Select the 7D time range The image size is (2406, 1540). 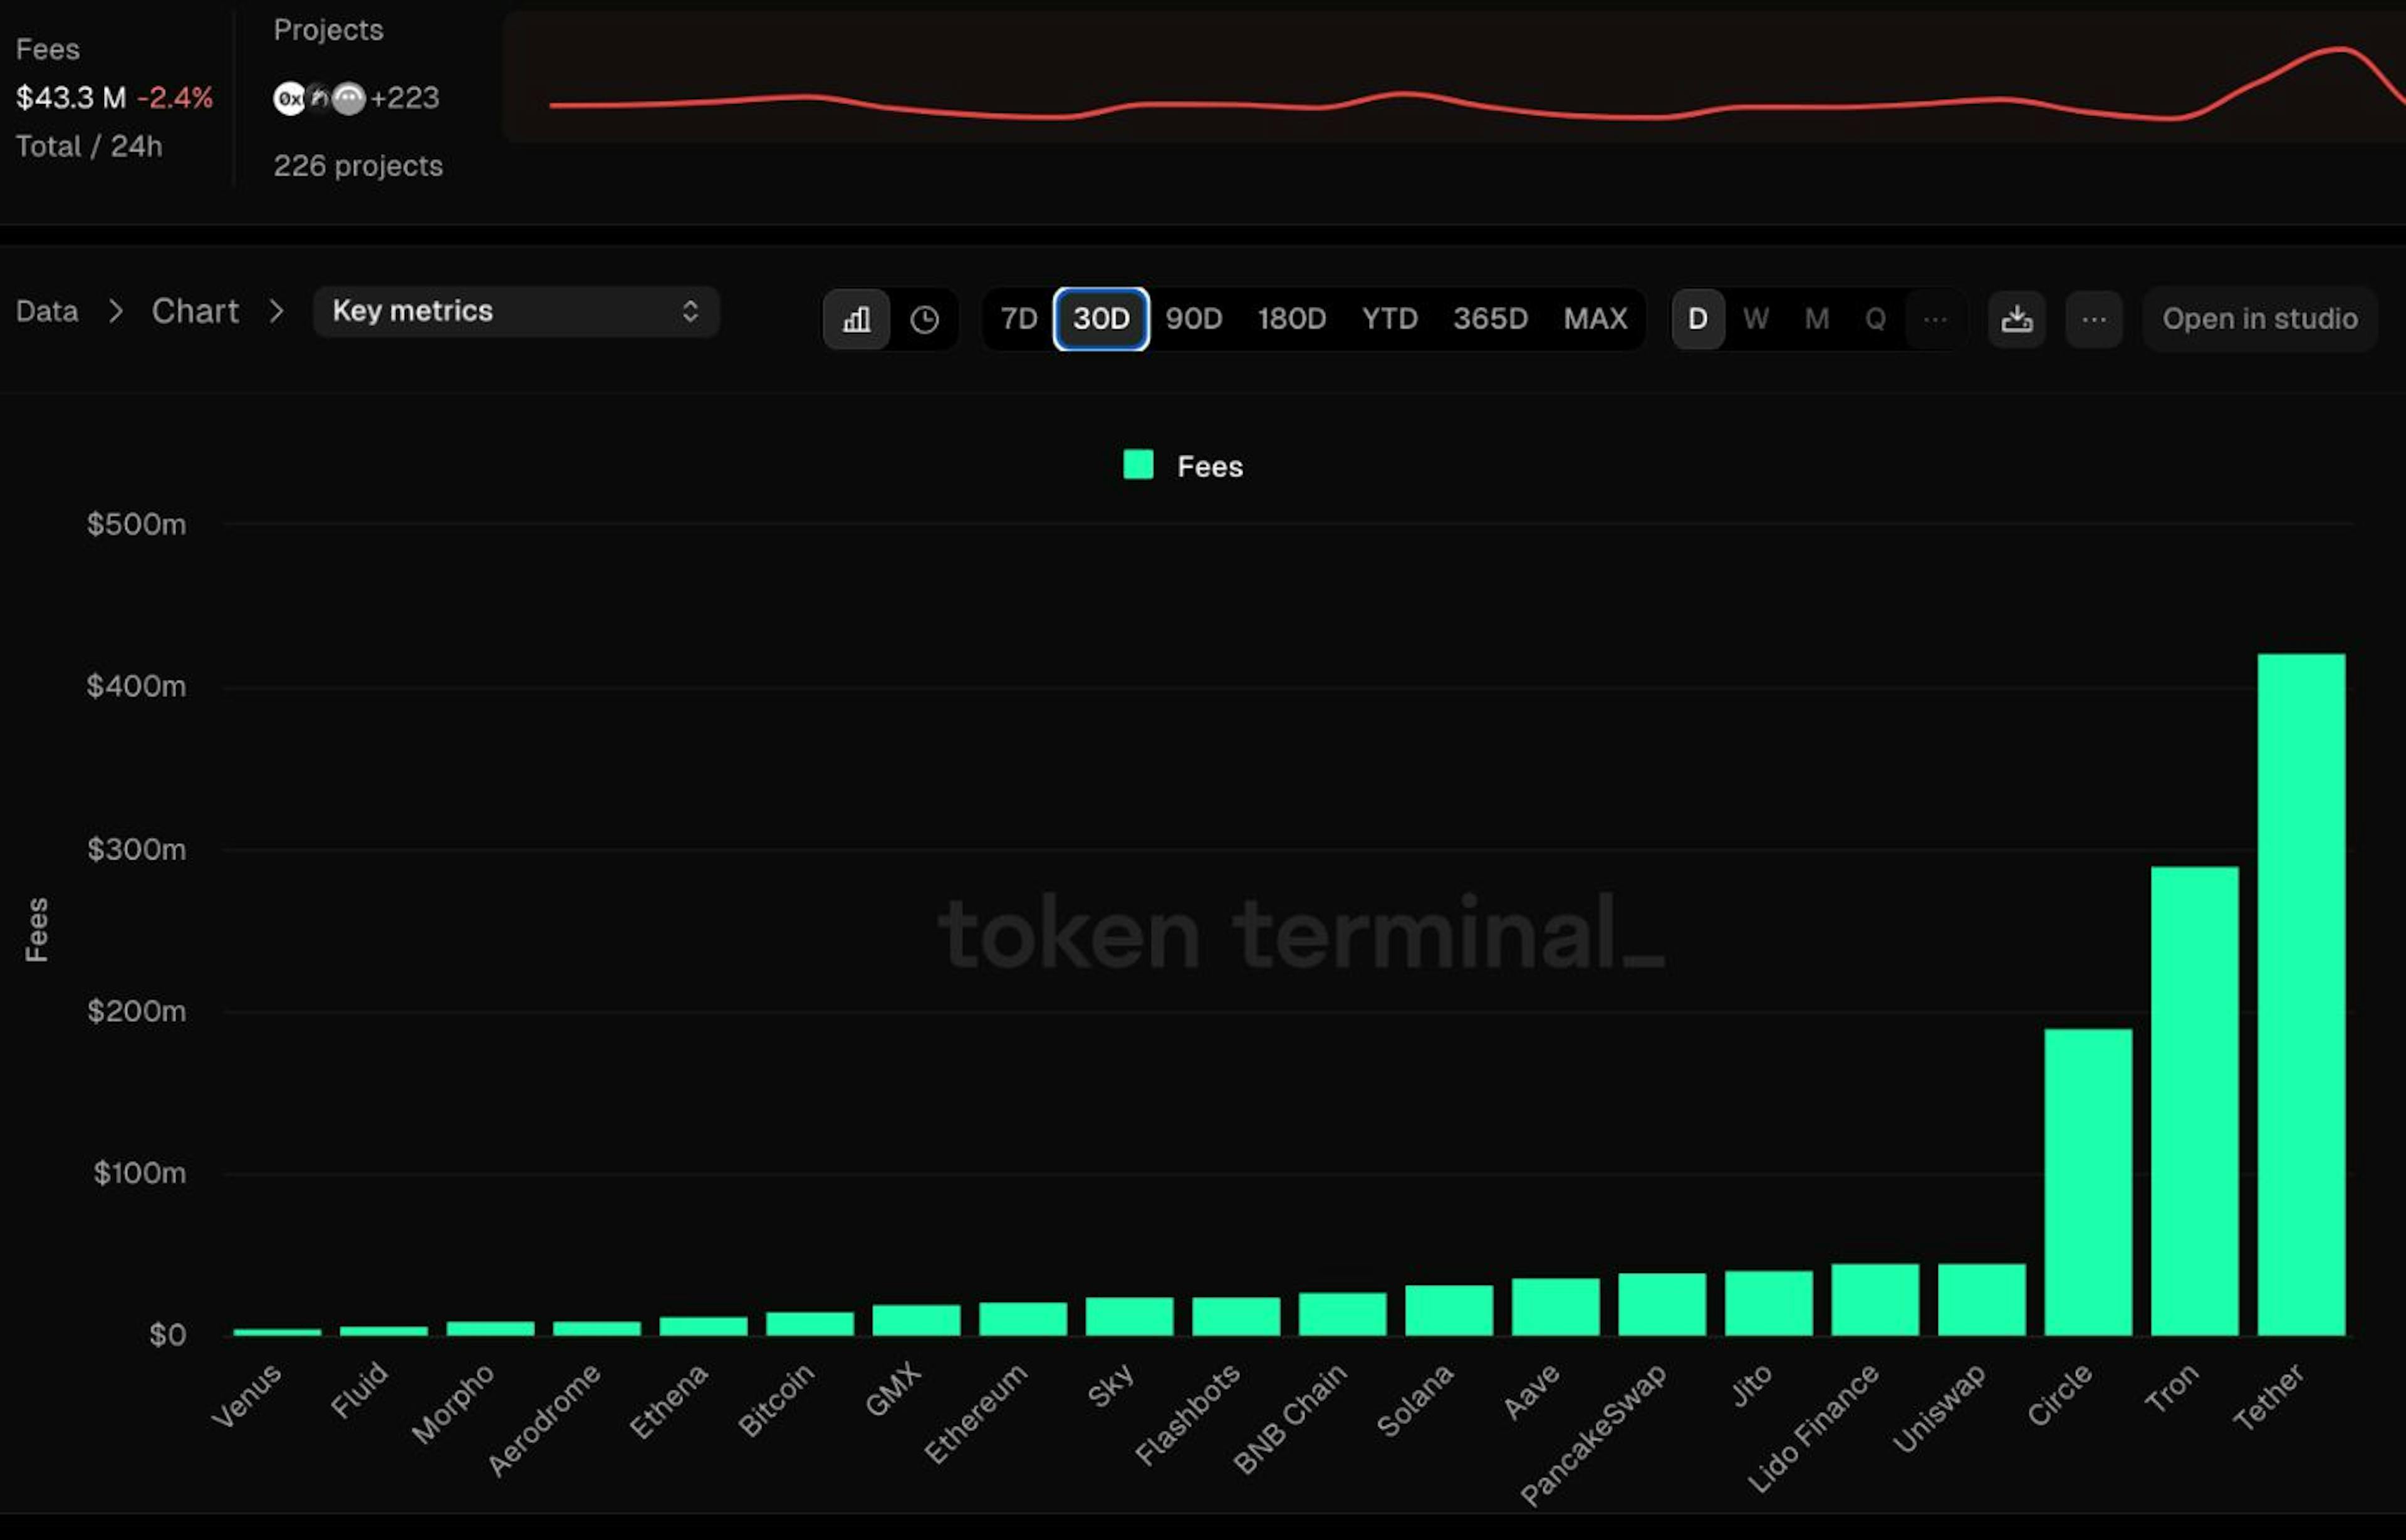pos(1019,319)
